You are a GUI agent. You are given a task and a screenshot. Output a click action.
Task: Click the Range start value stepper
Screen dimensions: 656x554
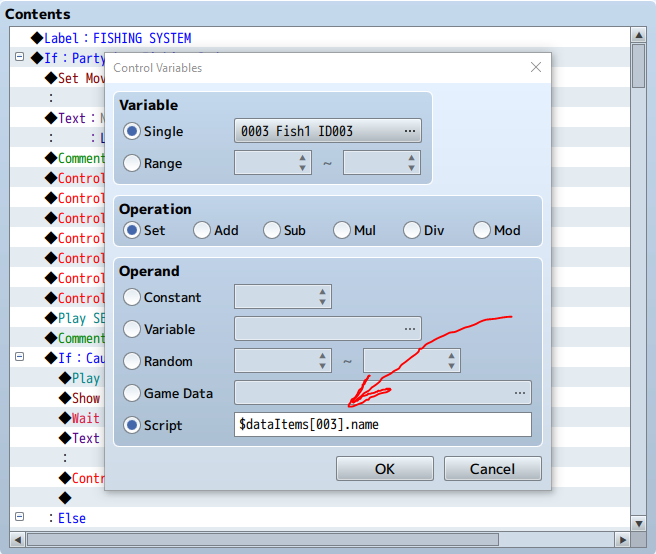coord(302,163)
